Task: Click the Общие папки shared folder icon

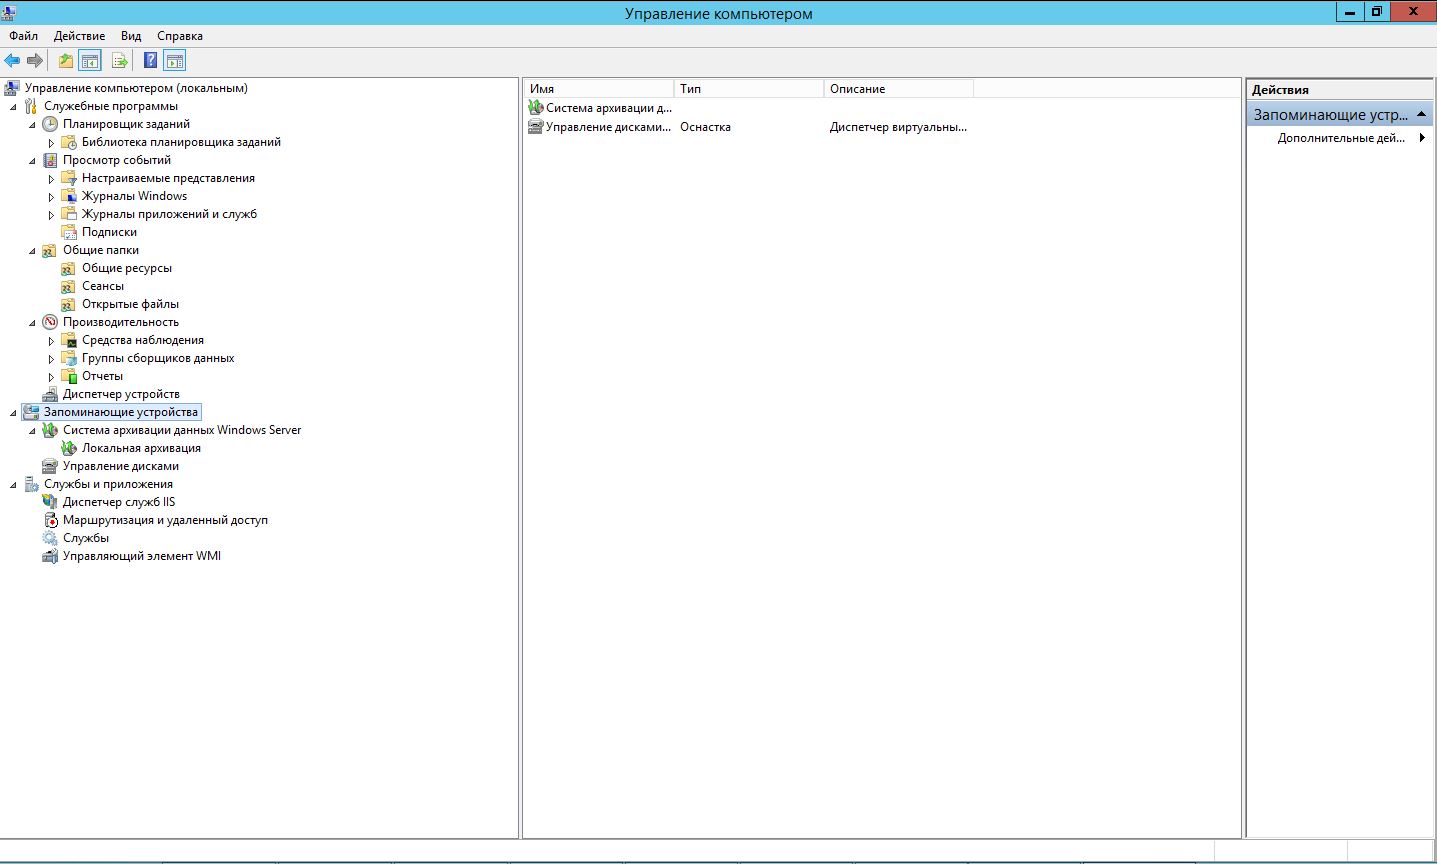Action: point(50,250)
